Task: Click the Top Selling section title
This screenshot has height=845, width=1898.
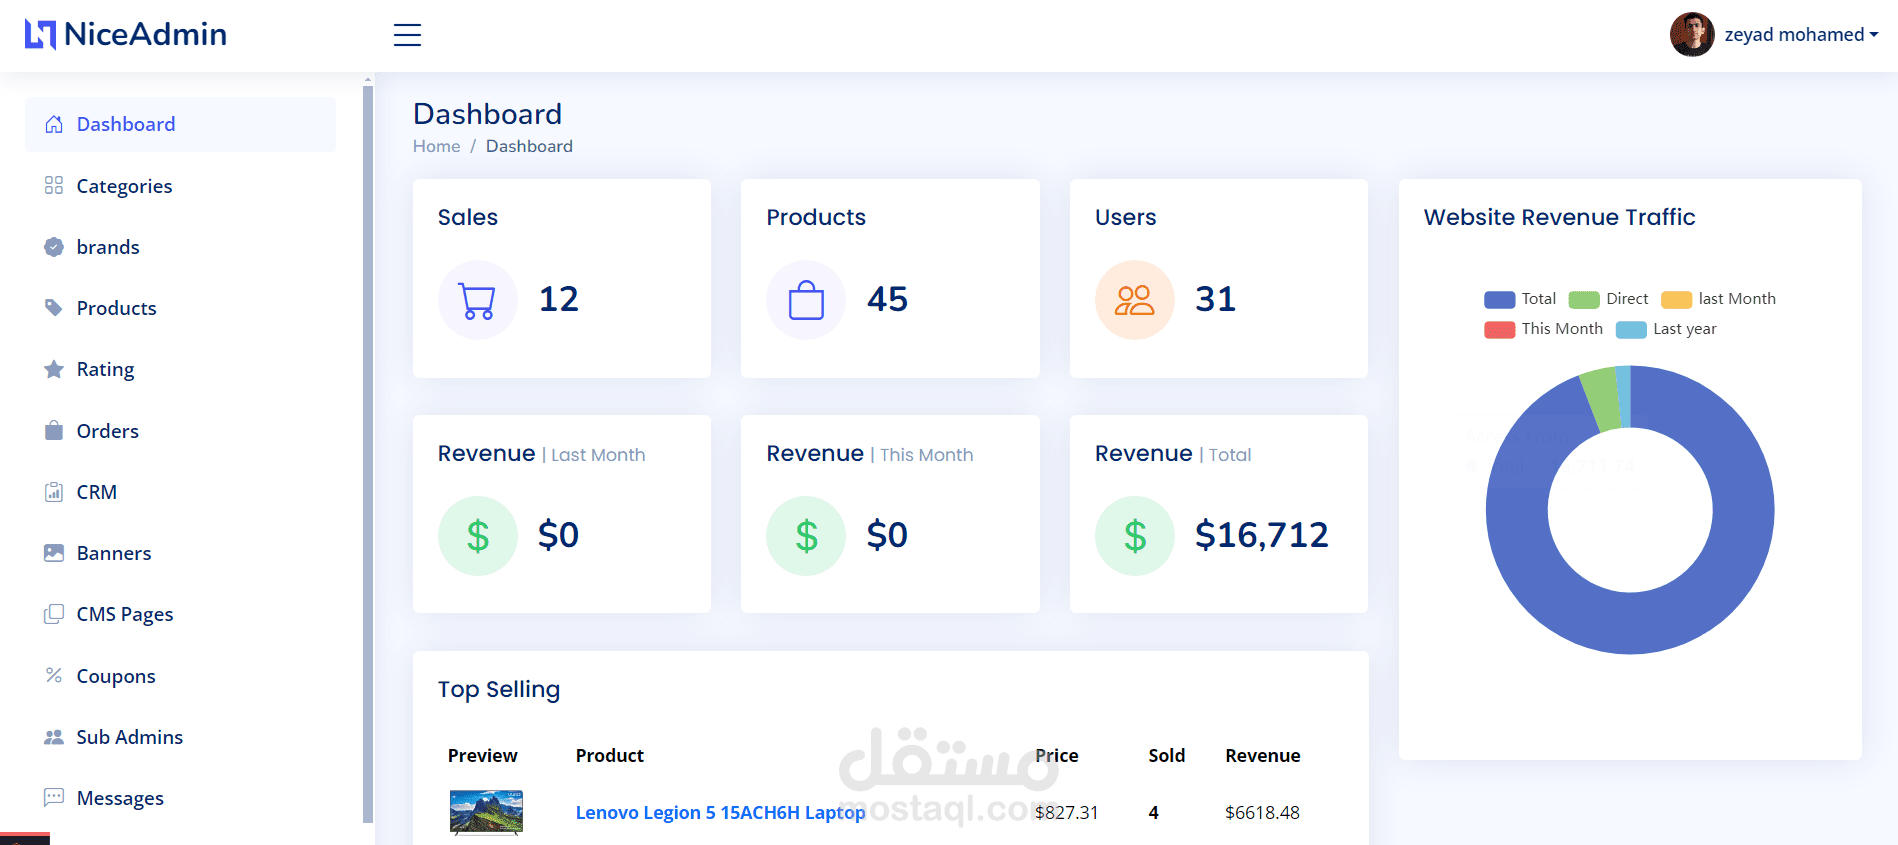Action: click(499, 690)
